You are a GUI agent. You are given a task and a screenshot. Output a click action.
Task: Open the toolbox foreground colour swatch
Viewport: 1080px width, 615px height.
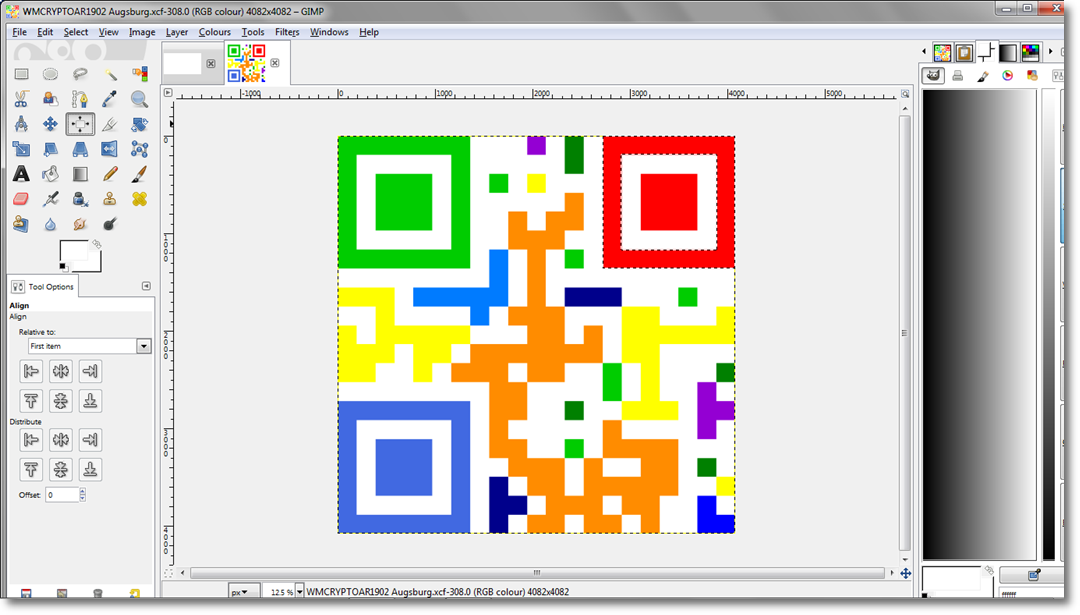pyautogui.click(x=72, y=250)
